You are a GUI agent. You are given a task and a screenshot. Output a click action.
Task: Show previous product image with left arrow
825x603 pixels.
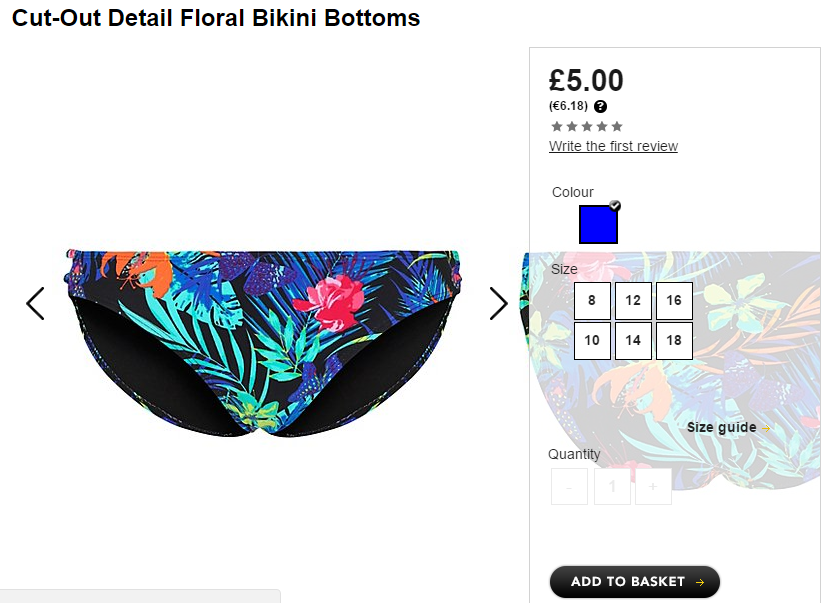click(x=35, y=304)
